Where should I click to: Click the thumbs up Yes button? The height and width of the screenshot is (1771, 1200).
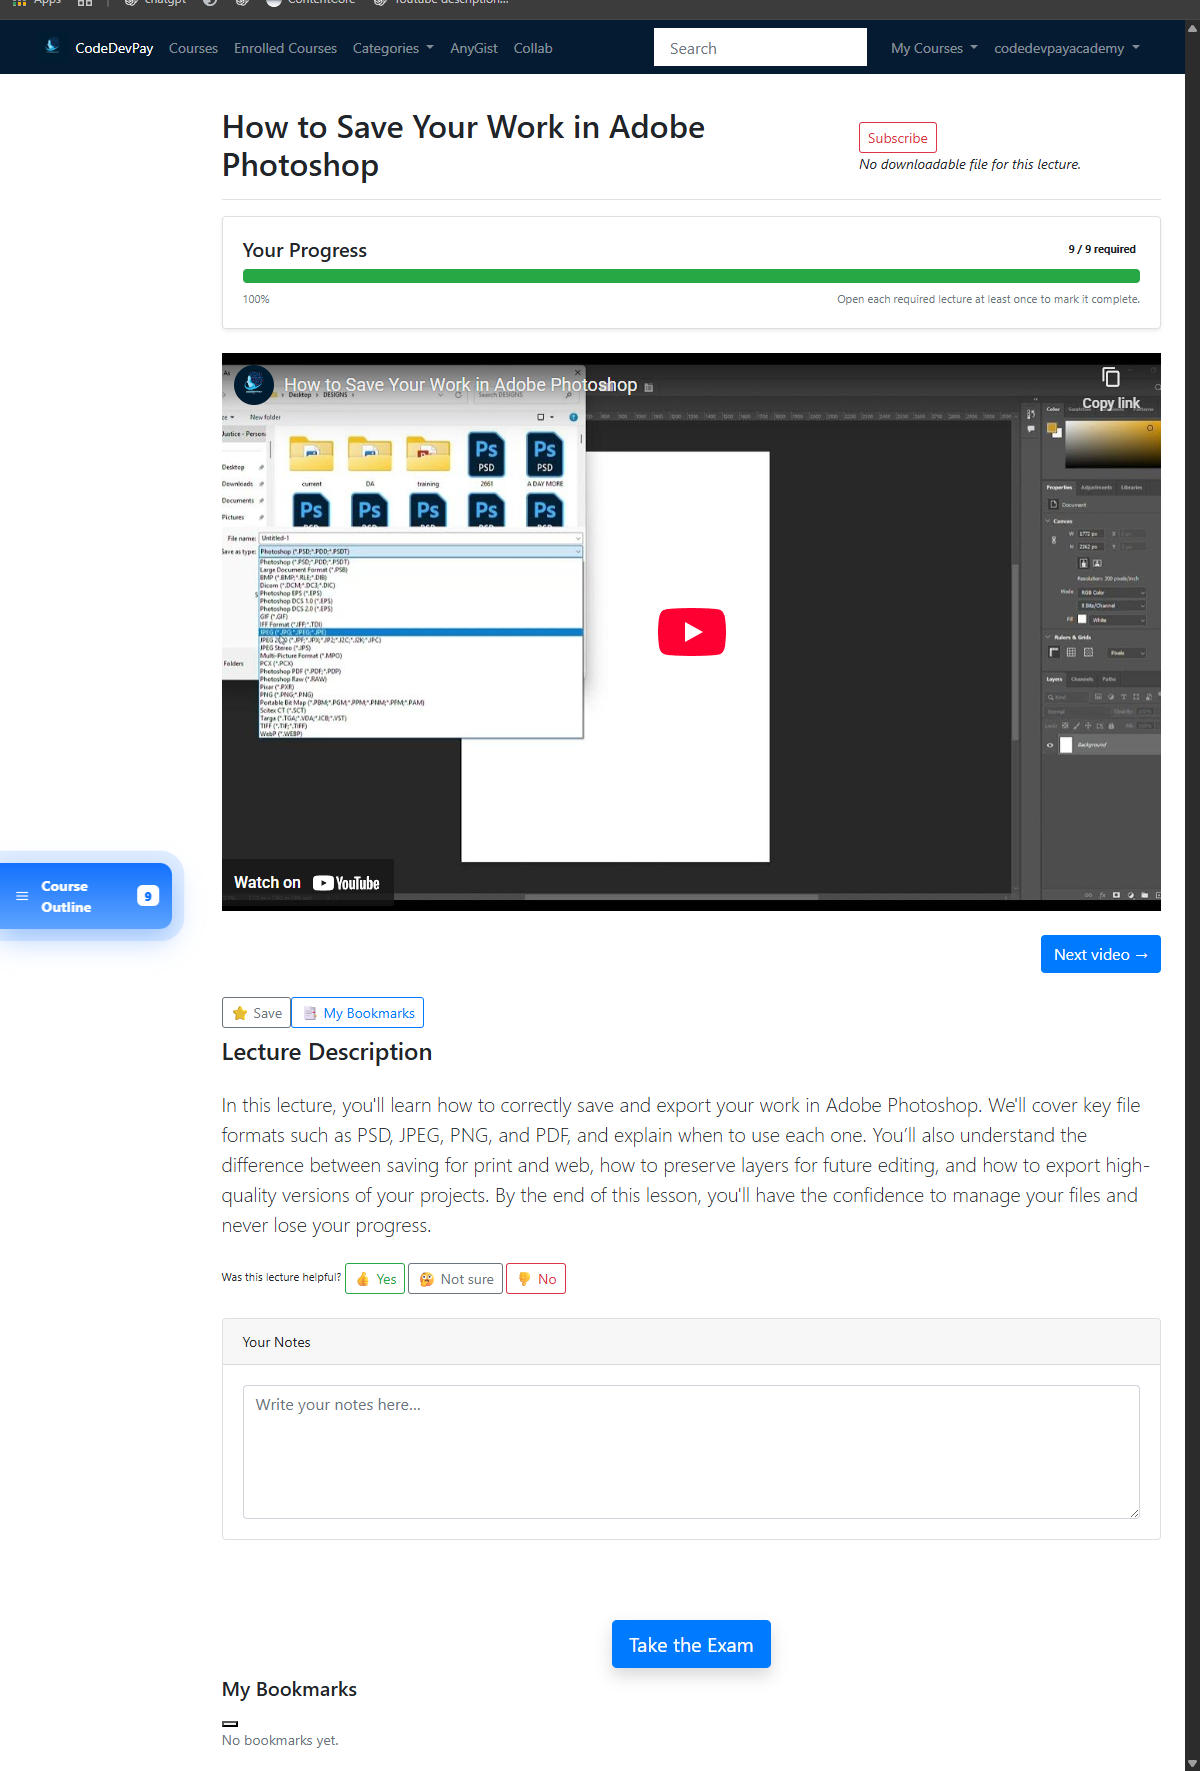coord(375,1279)
